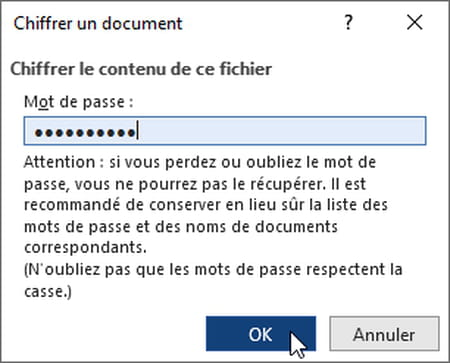This screenshot has width=450, height=363.
Task: Click the word "casse.)" at the end of the text
Action: [48, 291]
